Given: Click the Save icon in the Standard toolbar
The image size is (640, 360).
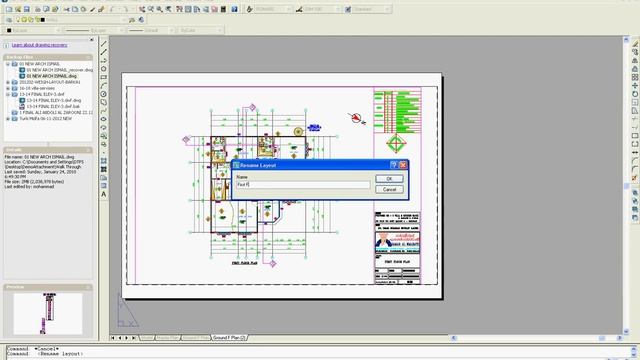Looking at the screenshot, I should pyautogui.click(x=27, y=9).
